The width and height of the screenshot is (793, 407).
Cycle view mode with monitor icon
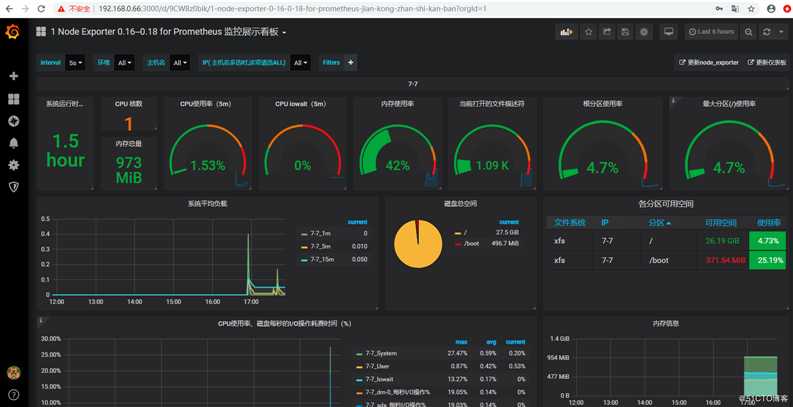click(x=669, y=32)
